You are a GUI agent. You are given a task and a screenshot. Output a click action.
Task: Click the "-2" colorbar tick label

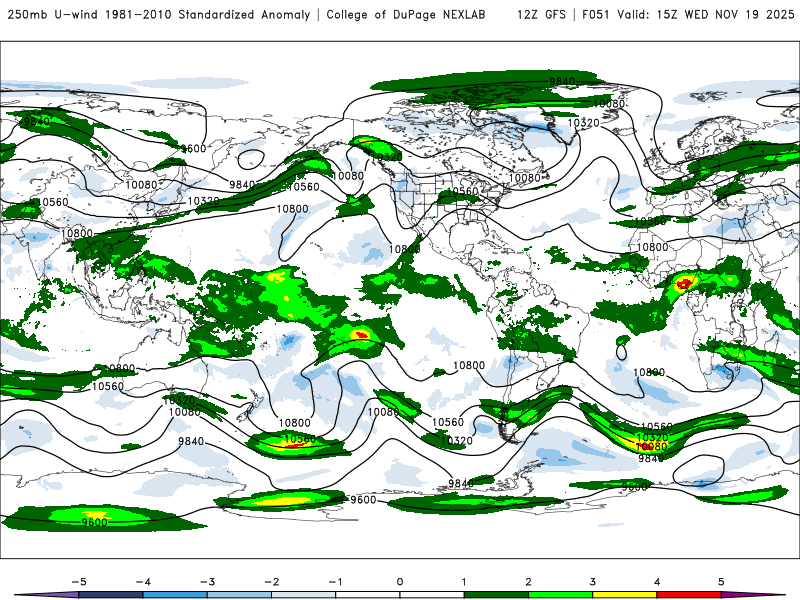tap(271, 582)
